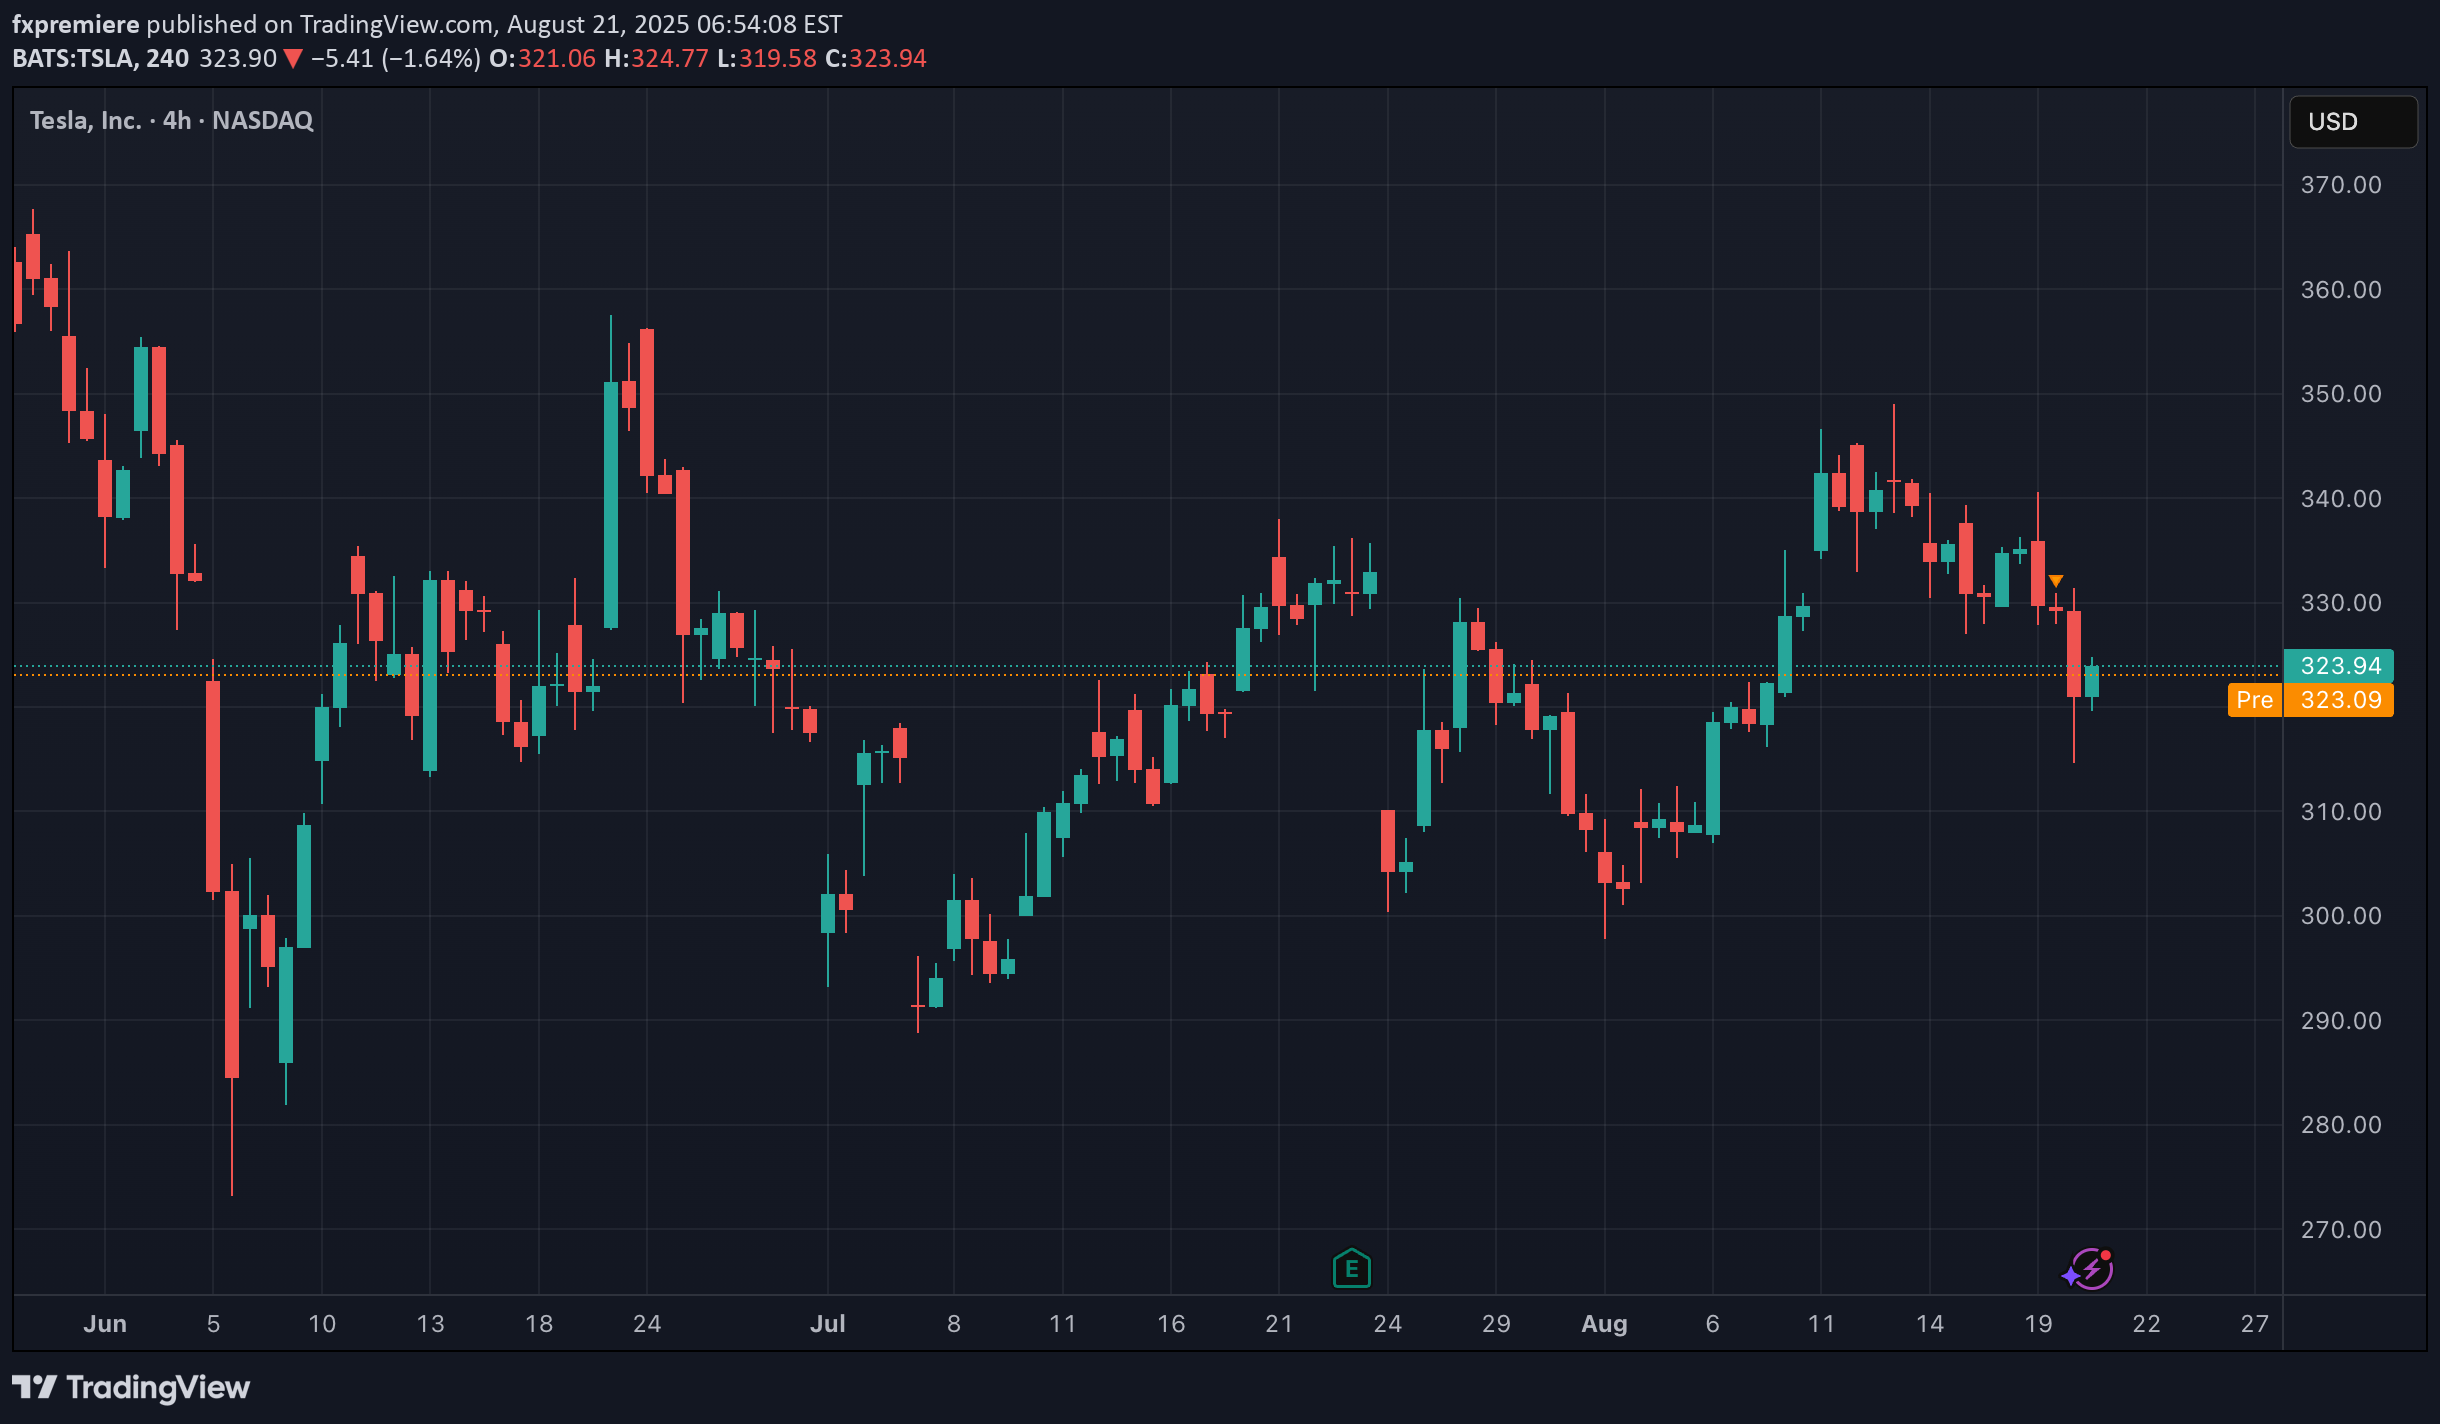Click the Tesla, Inc. 4h NASDAQ chart title
Screen dimensions: 2440x1424
coord(171,120)
